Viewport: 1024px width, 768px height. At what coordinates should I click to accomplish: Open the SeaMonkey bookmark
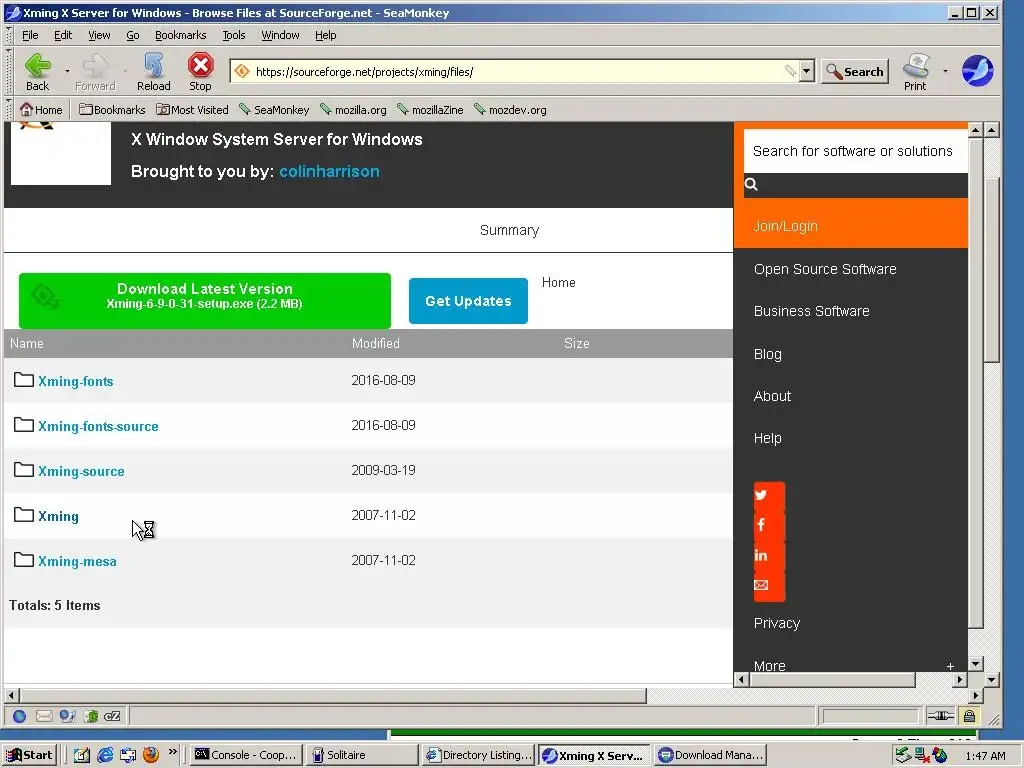[274, 110]
